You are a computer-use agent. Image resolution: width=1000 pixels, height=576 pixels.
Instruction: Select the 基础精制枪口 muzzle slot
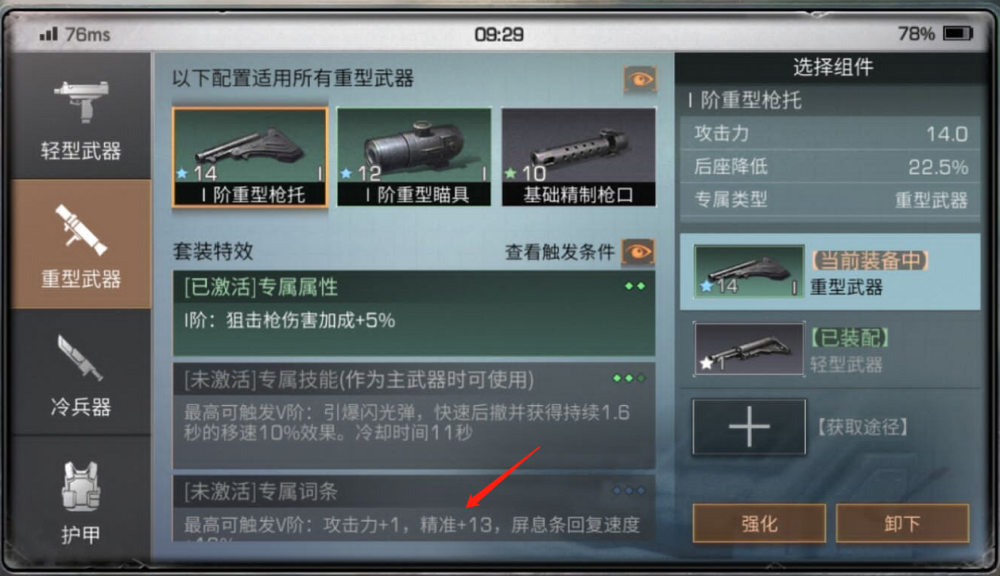[x=578, y=157]
